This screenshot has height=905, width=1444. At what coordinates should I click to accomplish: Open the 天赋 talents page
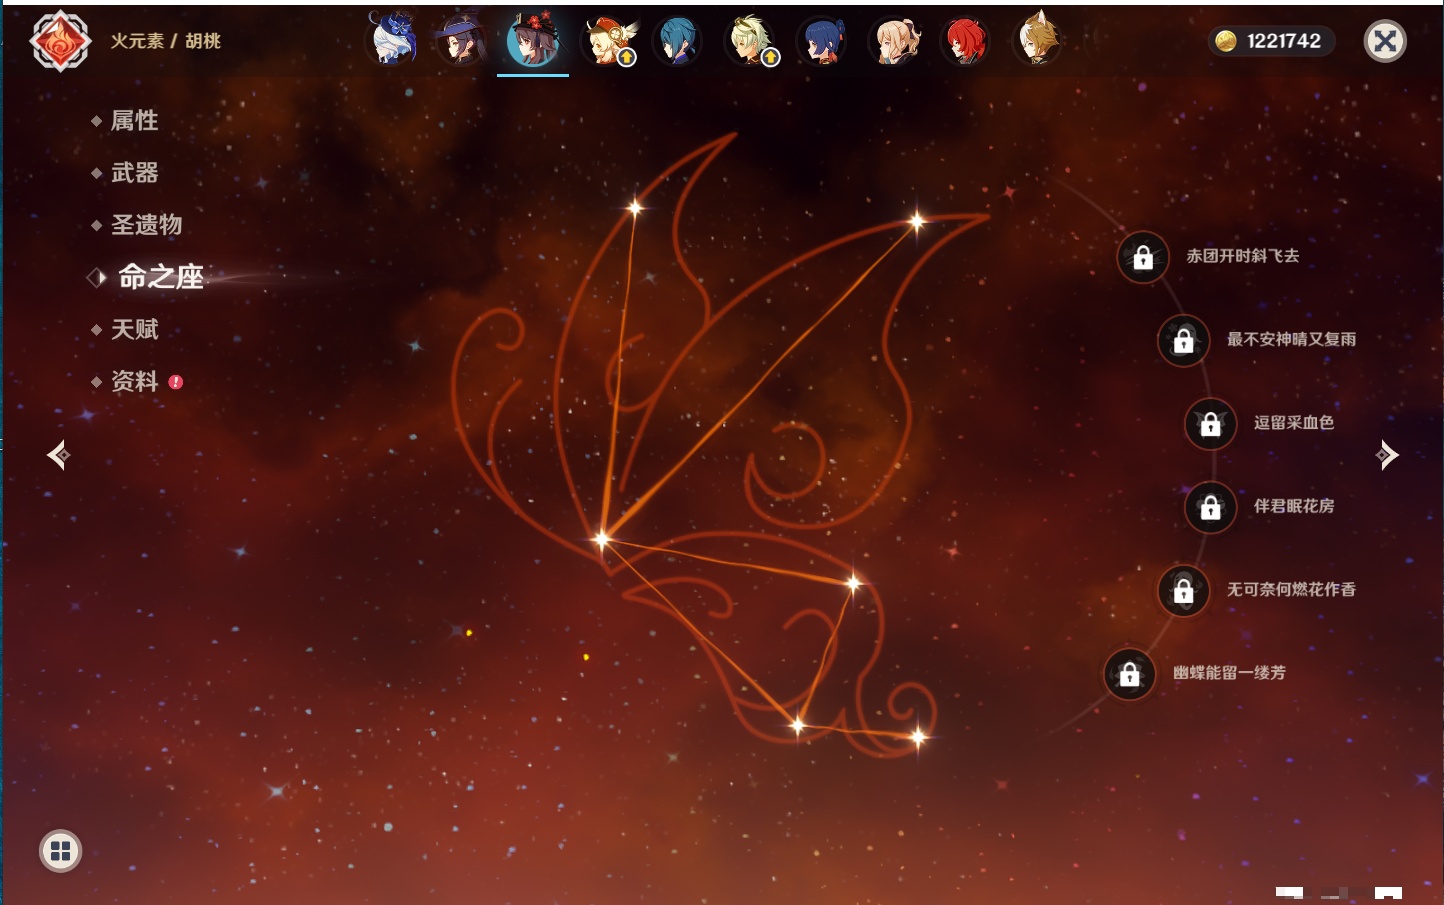tap(134, 329)
